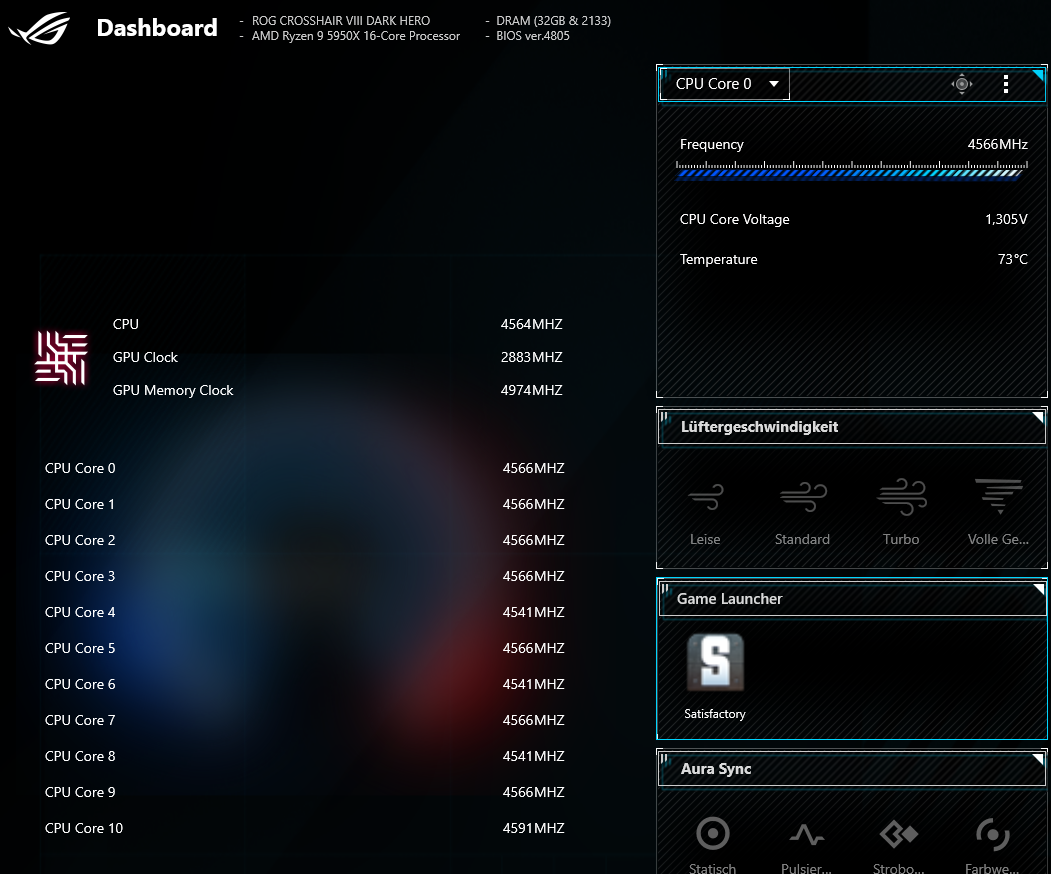Click the target crosshair icon in CPU panel
The height and width of the screenshot is (874, 1051).
click(962, 84)
